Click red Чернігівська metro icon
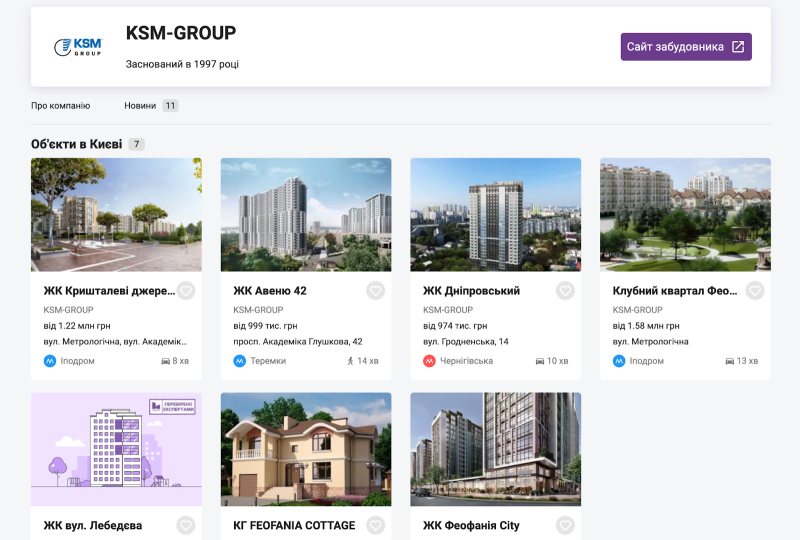The width and height of the screenshot is (800, 540). coord(429,361)
